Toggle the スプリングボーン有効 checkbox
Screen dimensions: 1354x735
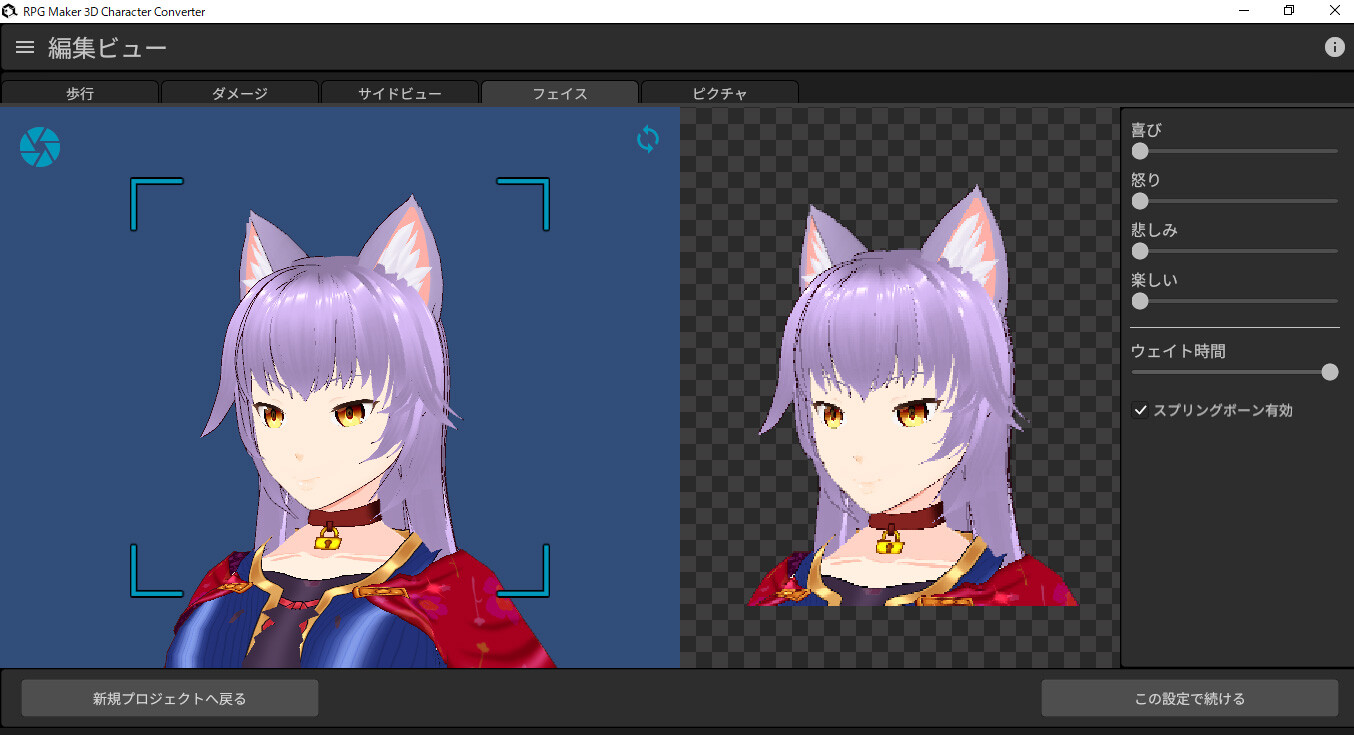click(x=1140, y=410)
